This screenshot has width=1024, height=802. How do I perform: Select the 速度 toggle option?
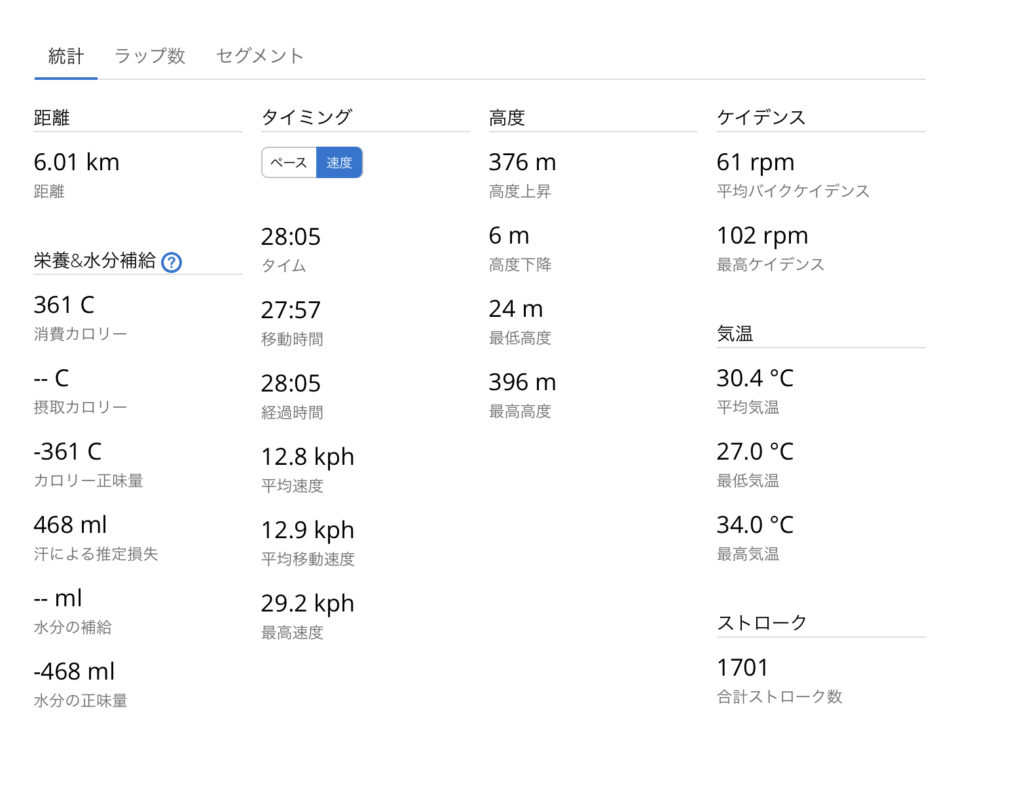tap(339, 163)
